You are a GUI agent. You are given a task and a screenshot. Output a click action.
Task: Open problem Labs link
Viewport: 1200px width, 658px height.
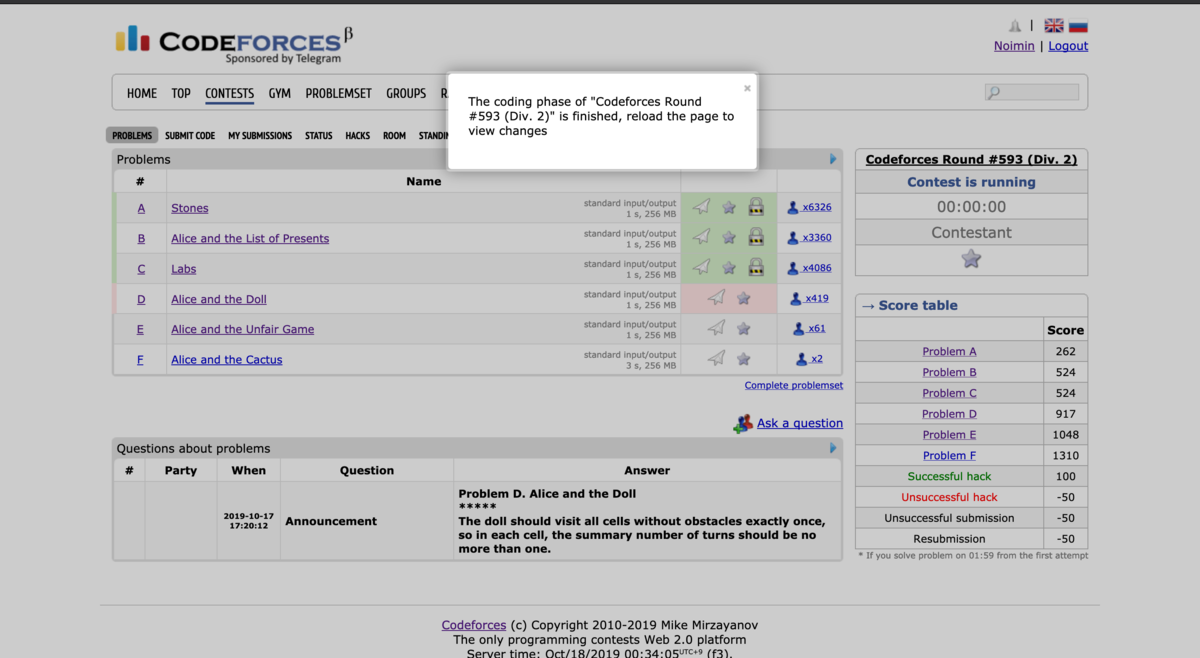(184, 268)
